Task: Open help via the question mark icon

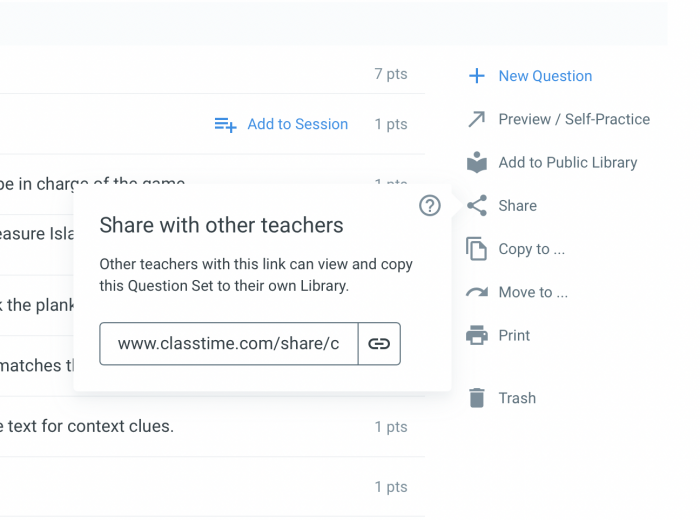Action: click(430, 206)
